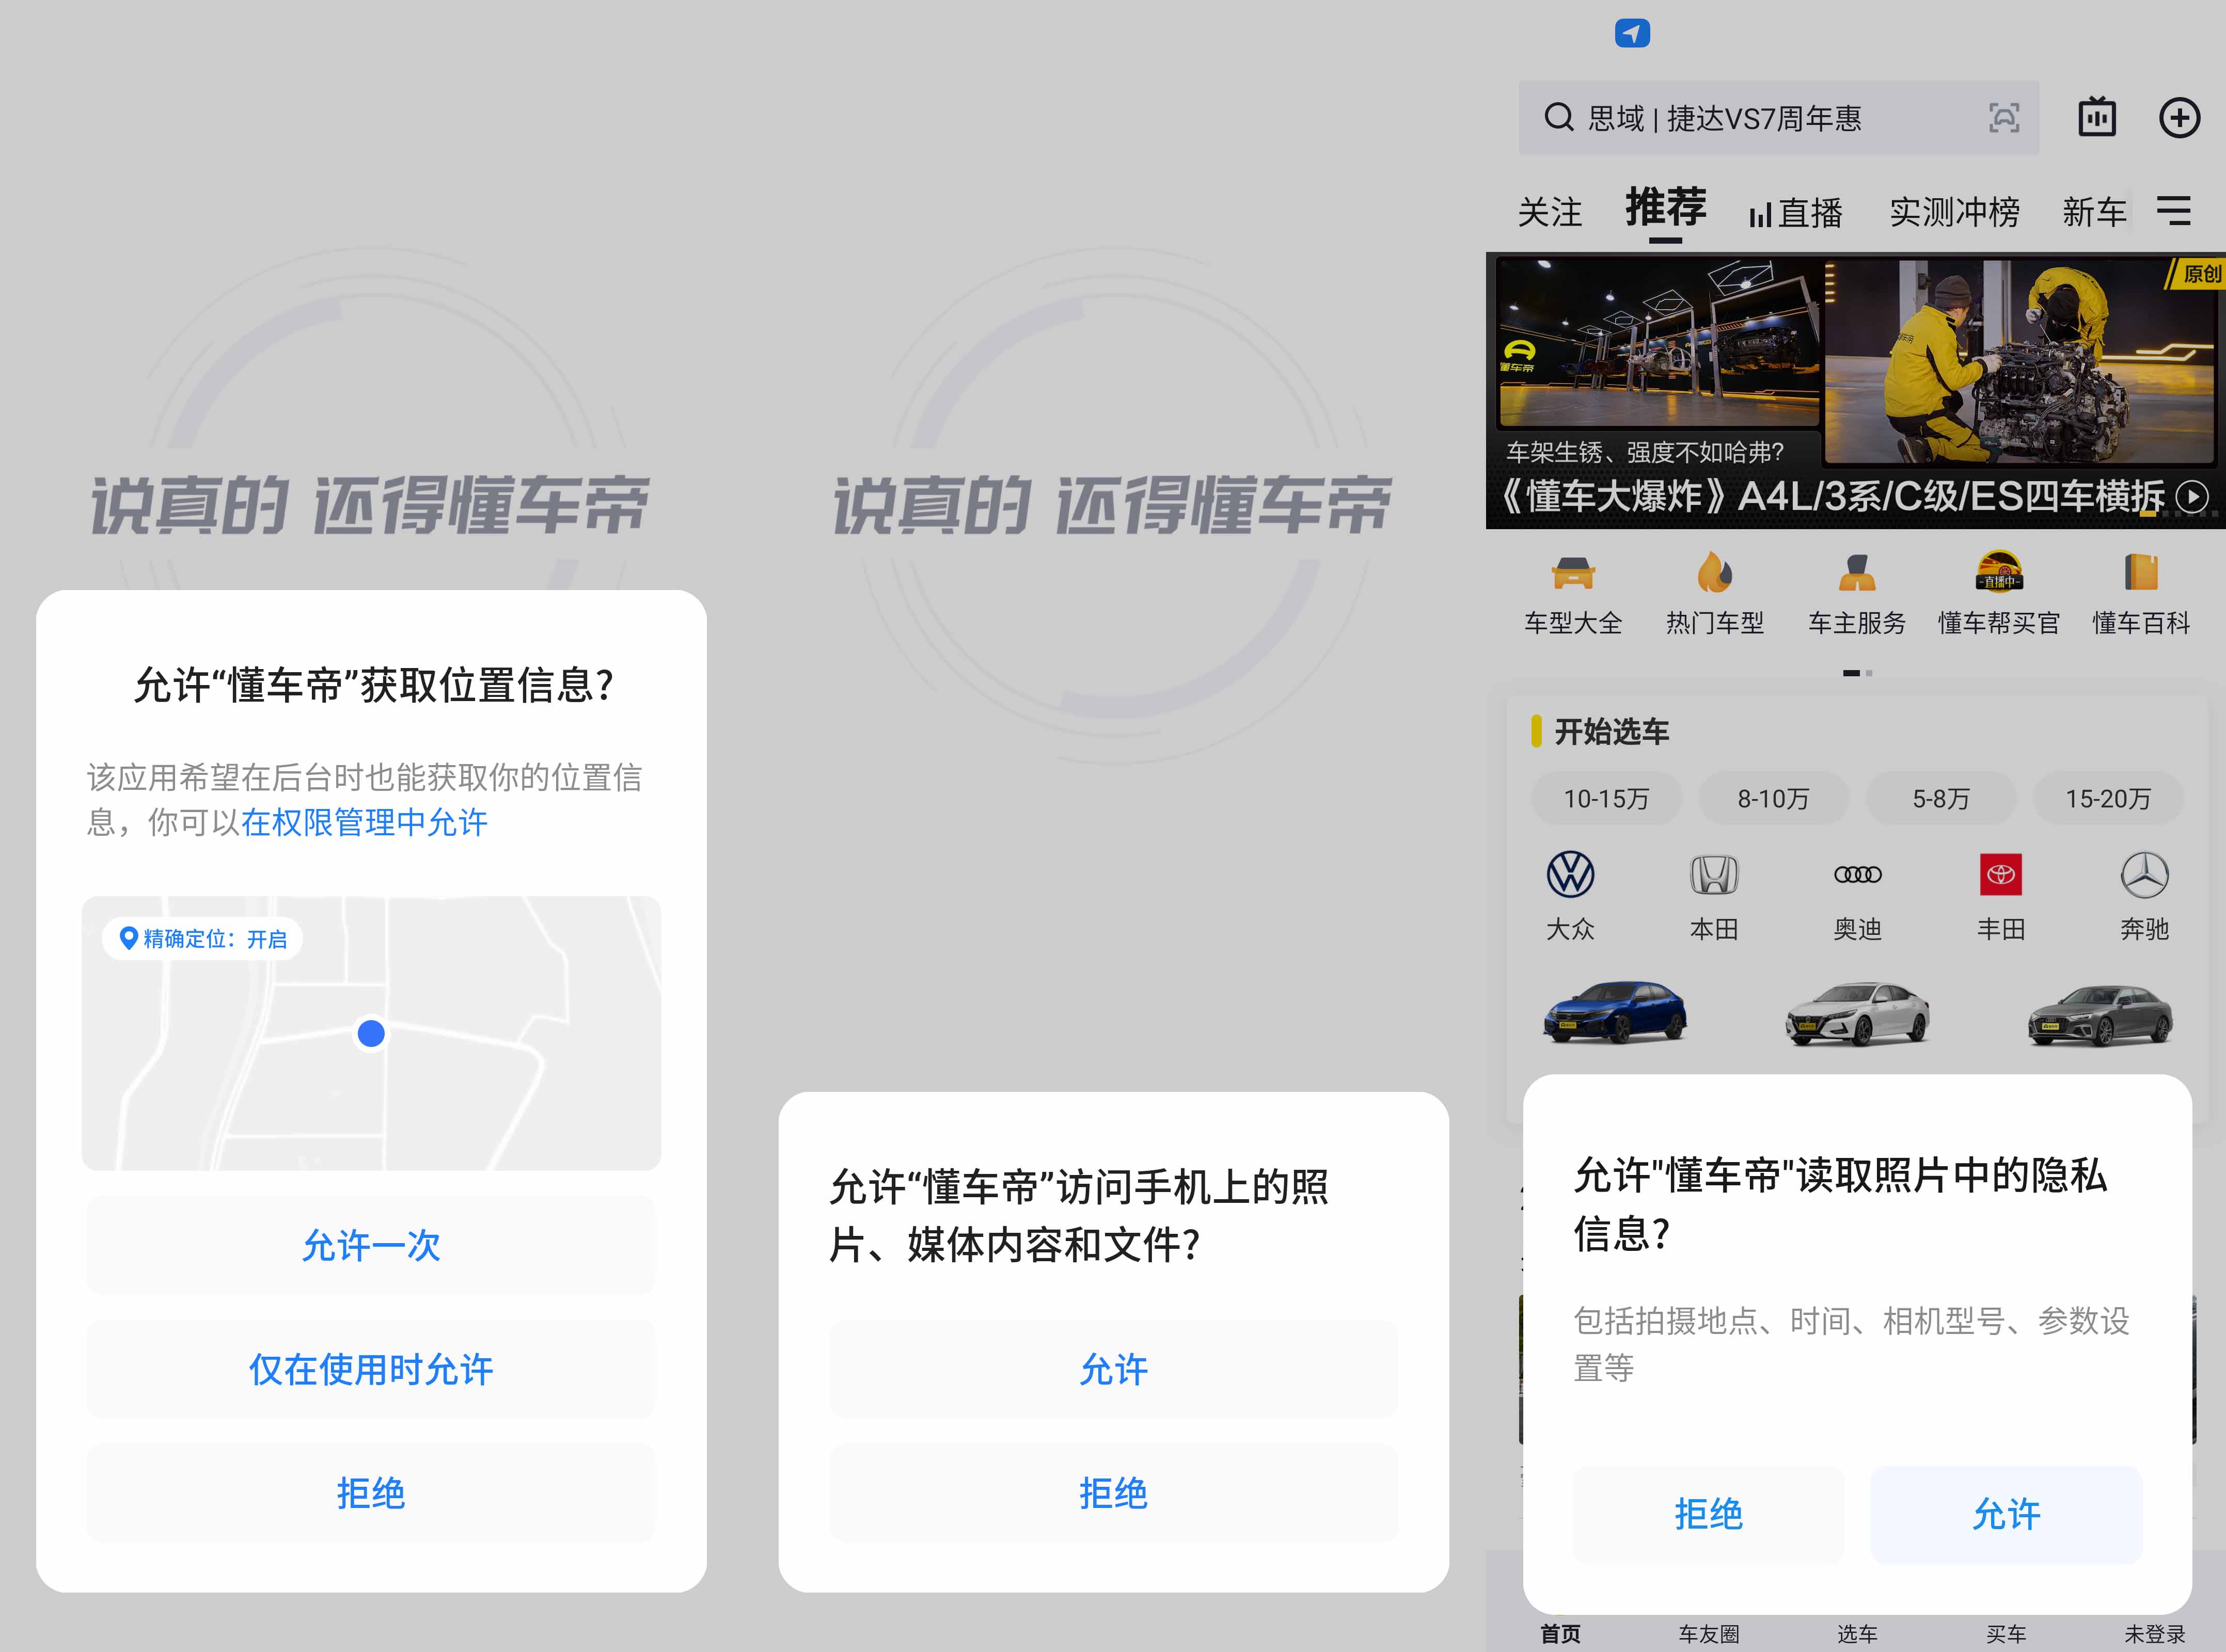This screenshot has height=1652, width=2226.
Task: Select the 奥迪 Audi brand logo
Action: pos(1857,875)
